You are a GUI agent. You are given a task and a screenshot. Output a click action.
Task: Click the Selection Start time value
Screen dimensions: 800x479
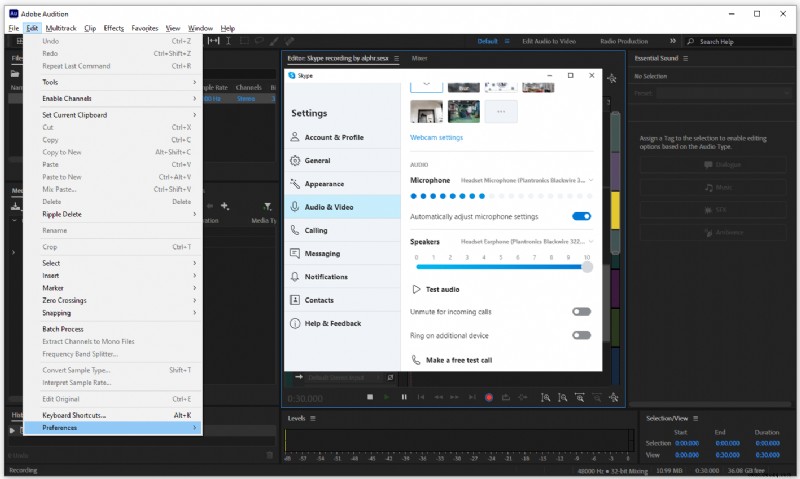(x=687, y=443)
